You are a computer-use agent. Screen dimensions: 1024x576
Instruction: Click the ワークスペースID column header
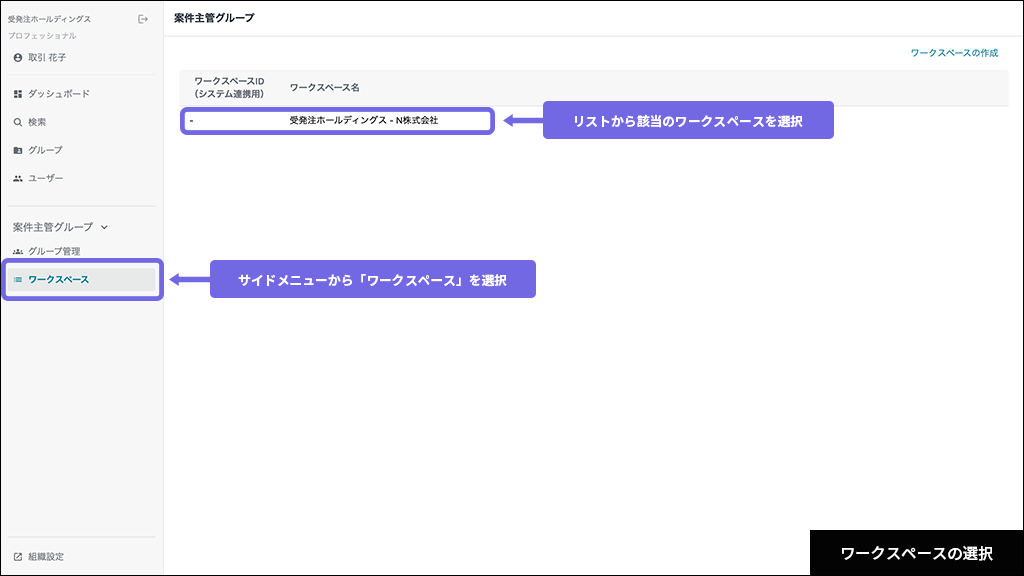pos(229,88)
